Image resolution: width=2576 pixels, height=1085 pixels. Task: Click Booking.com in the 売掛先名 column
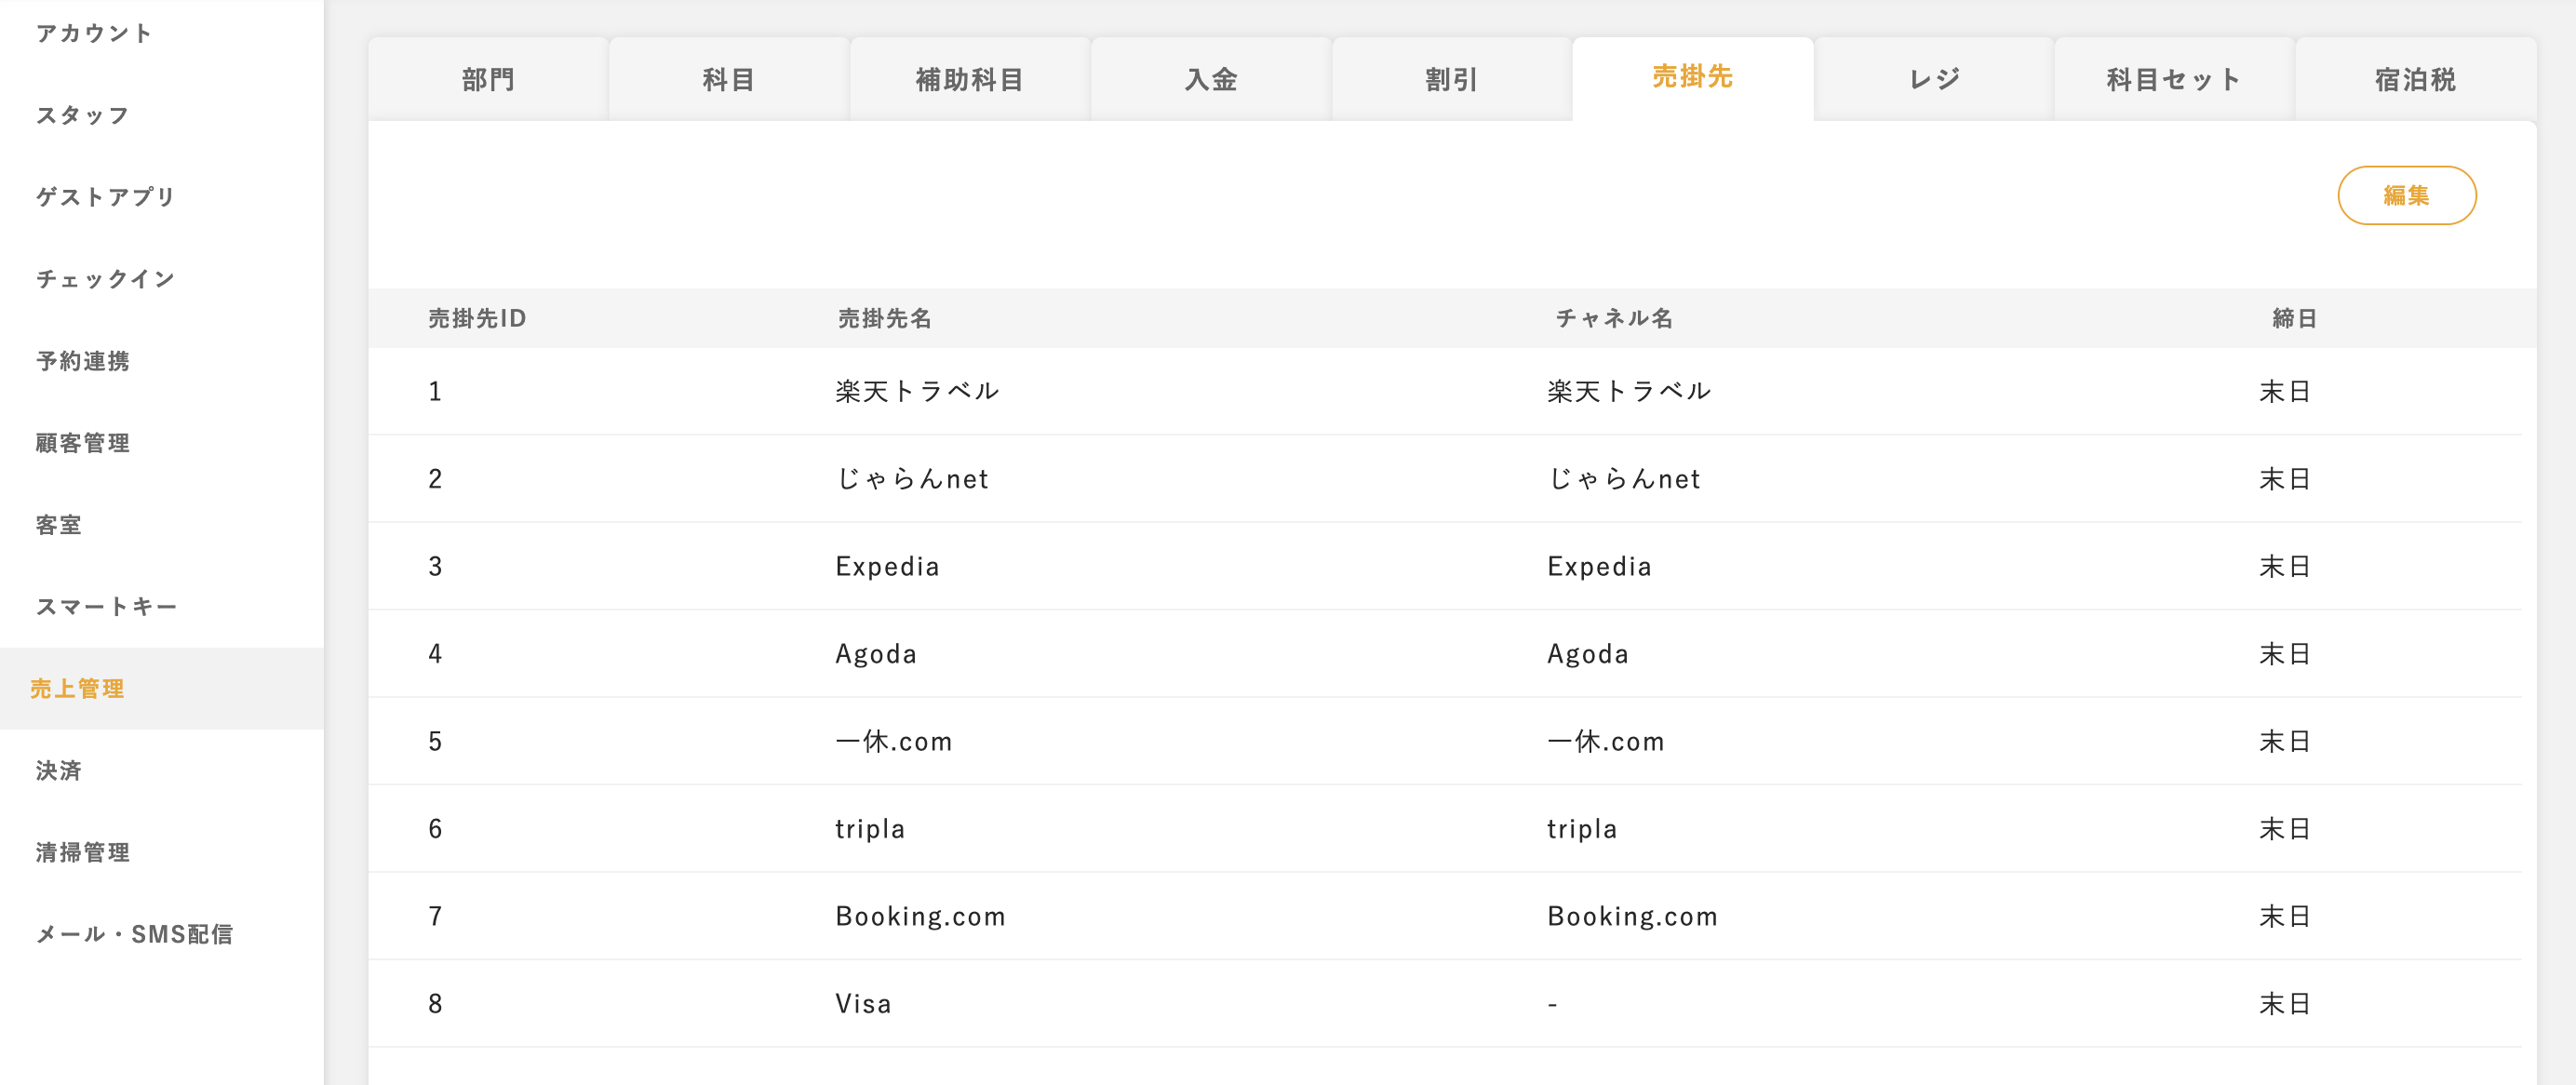tap(921, 917)
